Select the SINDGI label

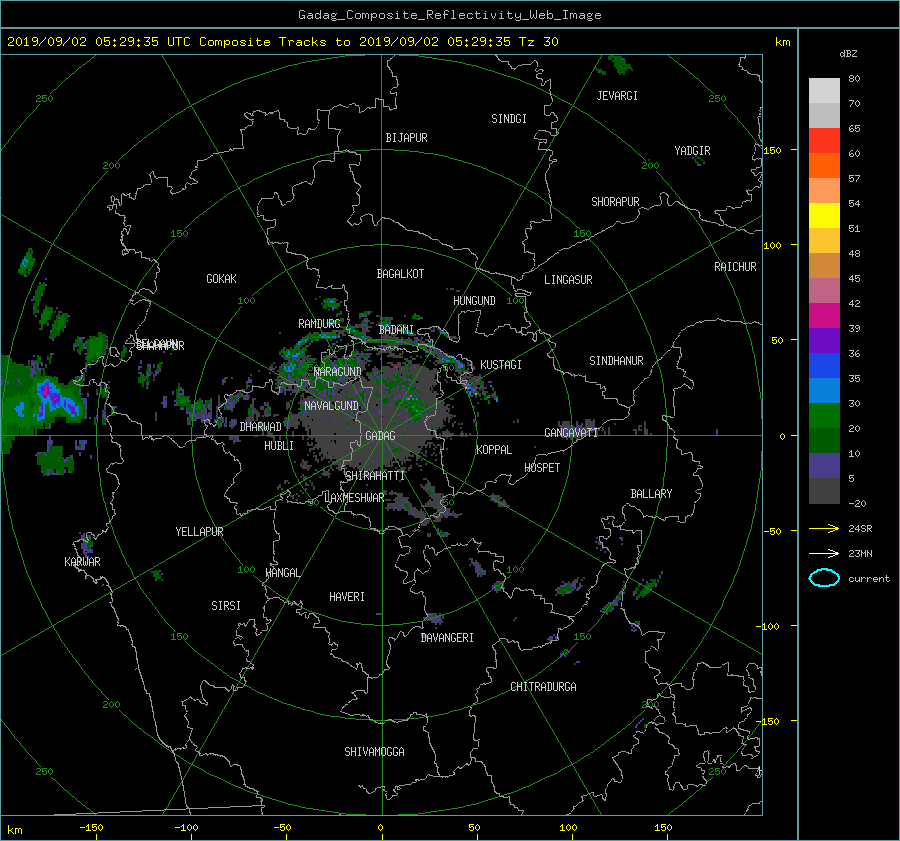click(509, 119)
